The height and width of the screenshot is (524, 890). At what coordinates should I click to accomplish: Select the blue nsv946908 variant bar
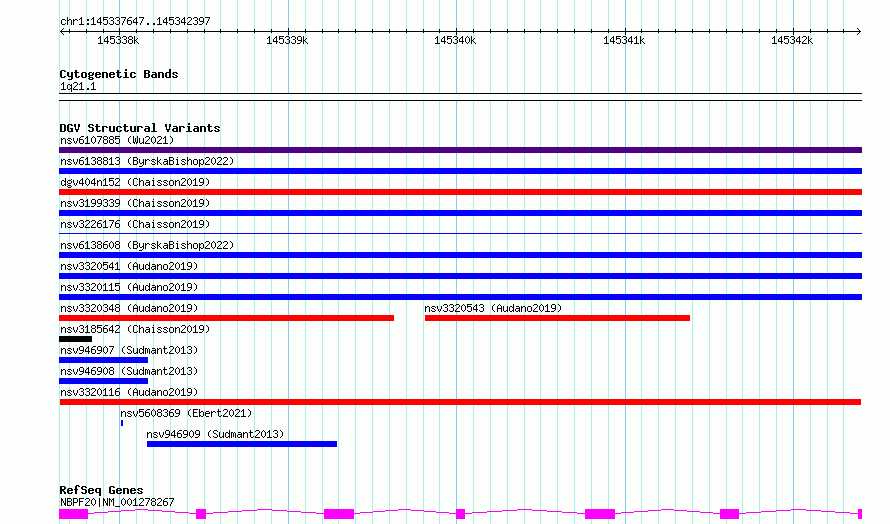[103, 381]
